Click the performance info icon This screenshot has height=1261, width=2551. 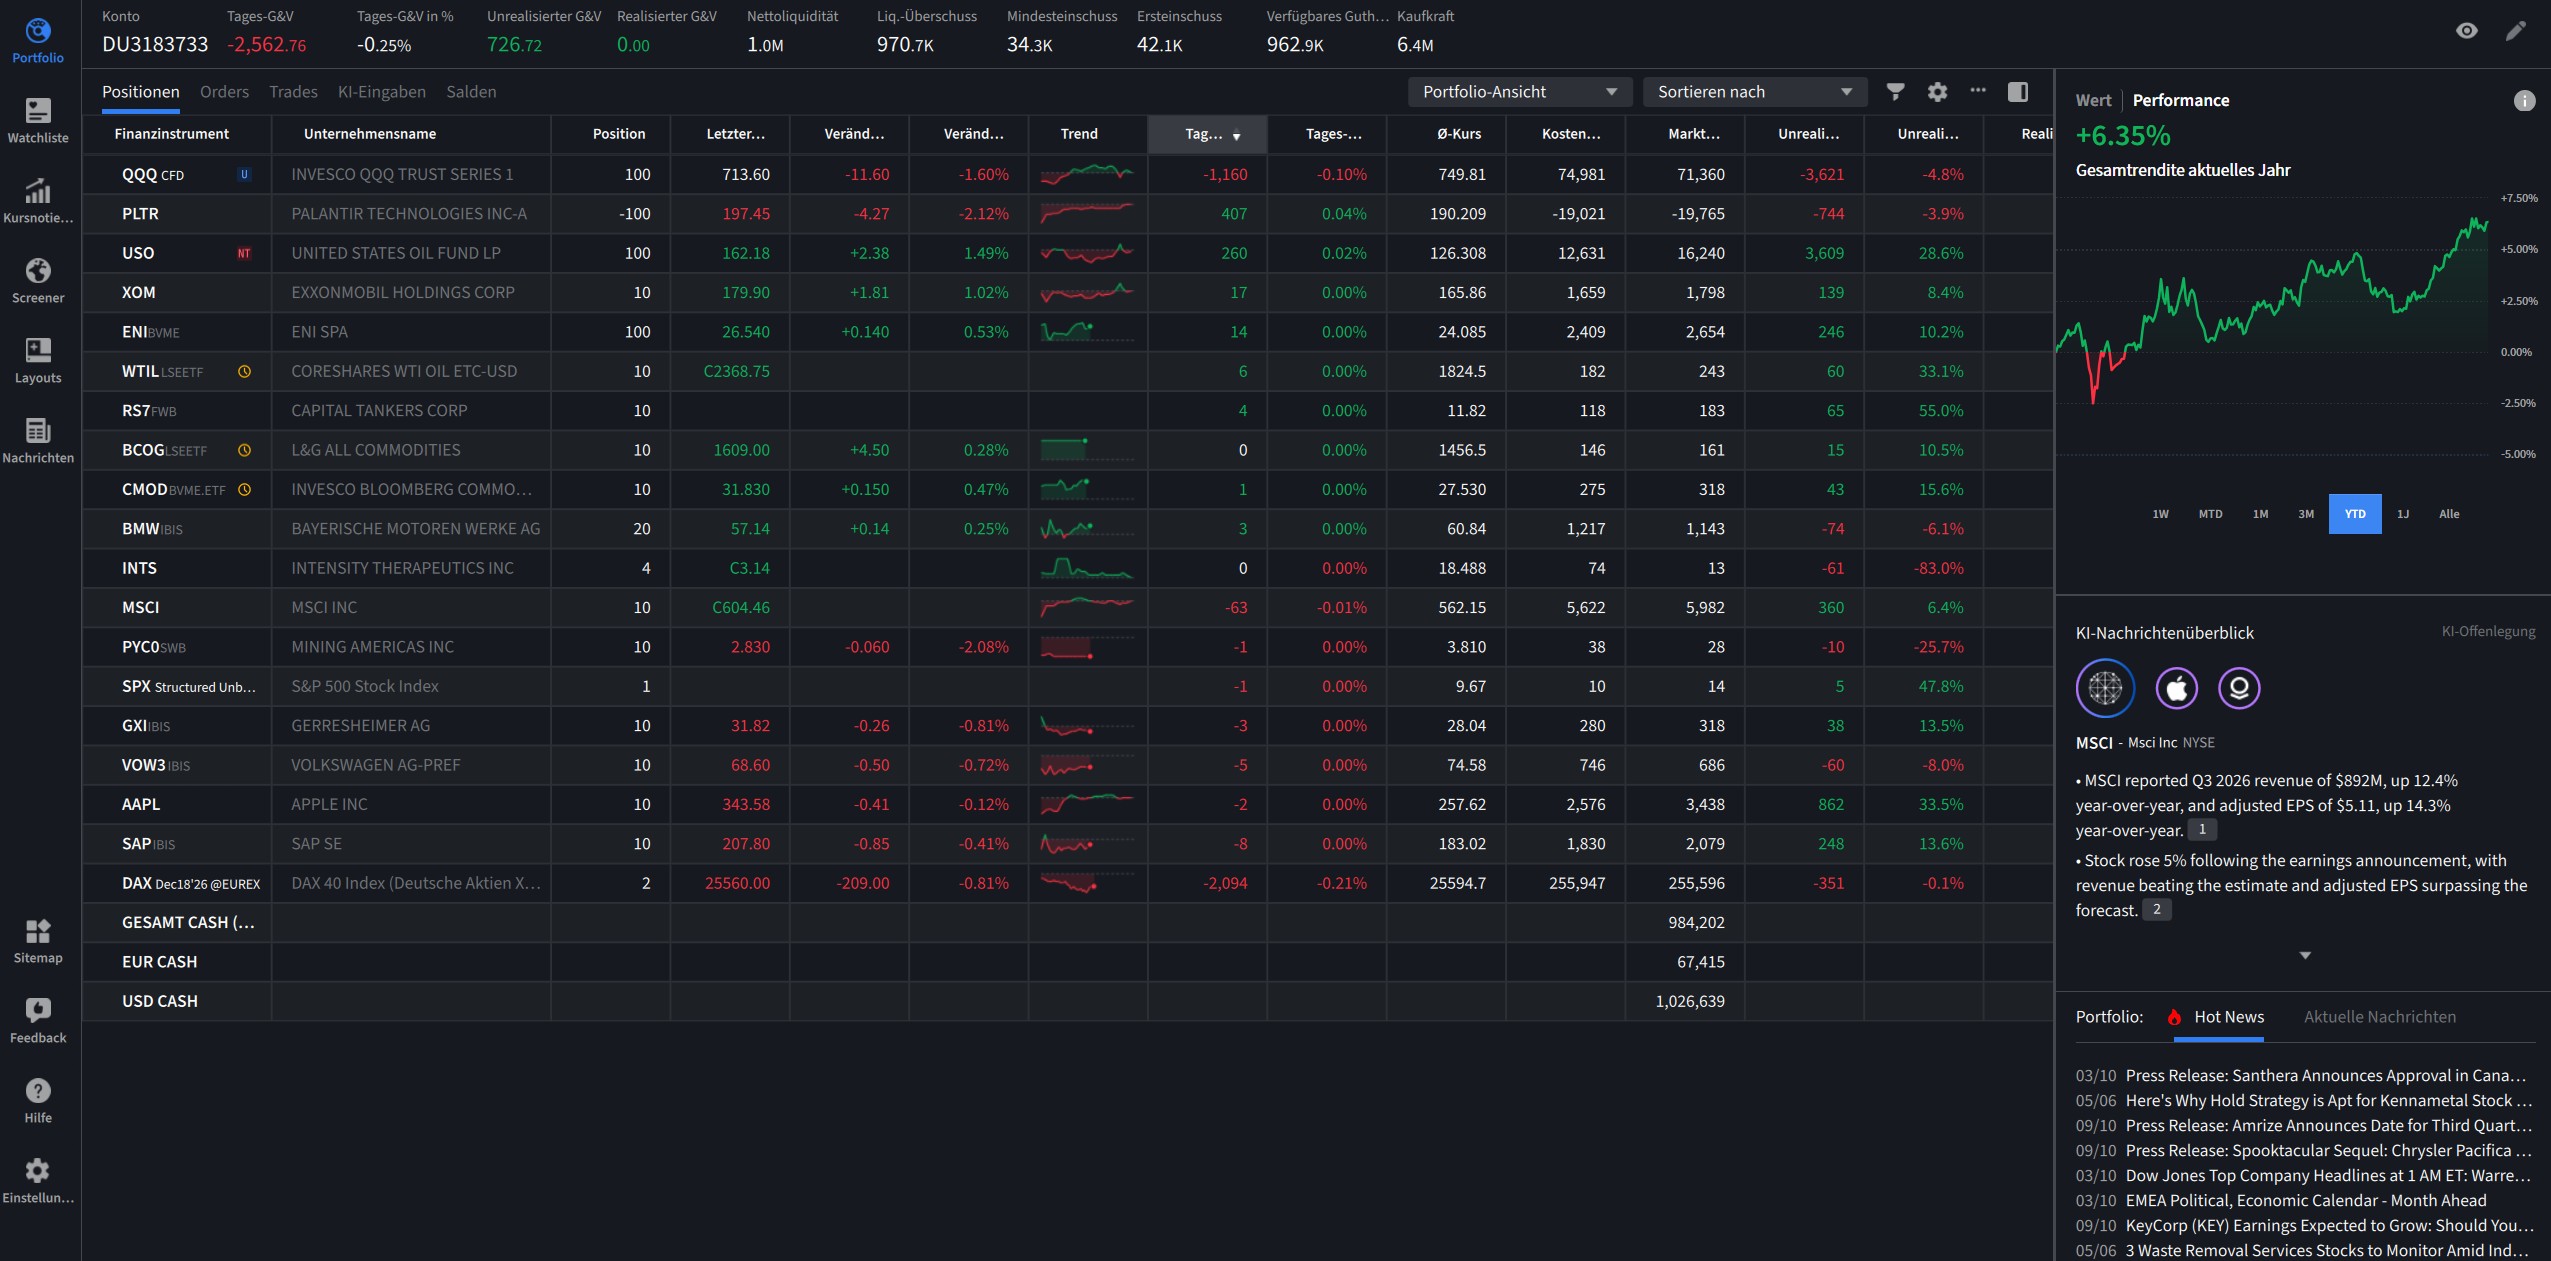2524,101
